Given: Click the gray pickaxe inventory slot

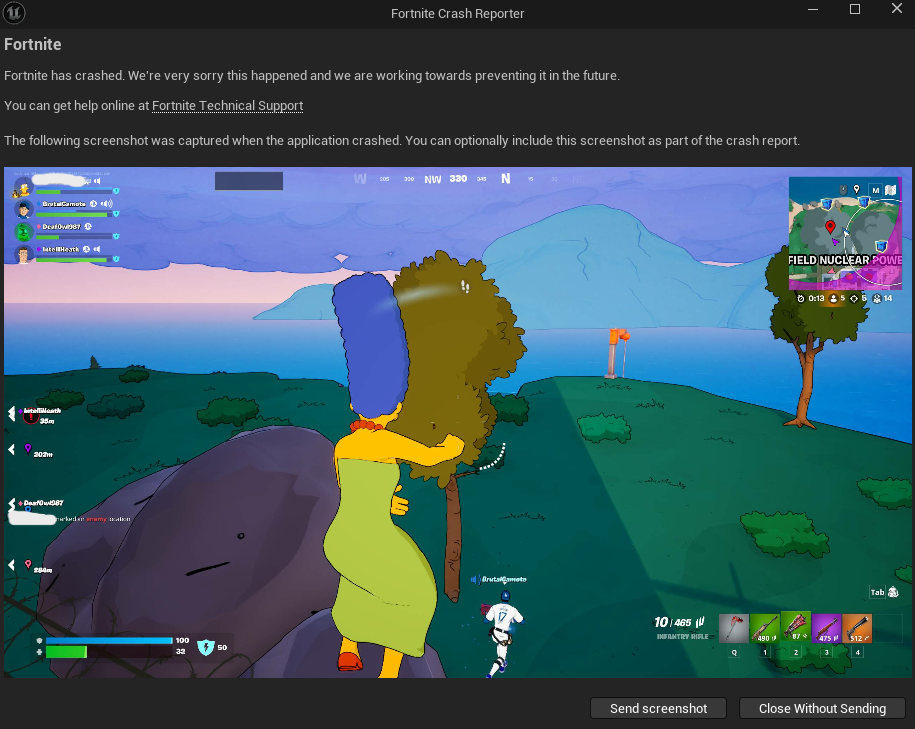Looking at the screenshot, I should (734, 629).
